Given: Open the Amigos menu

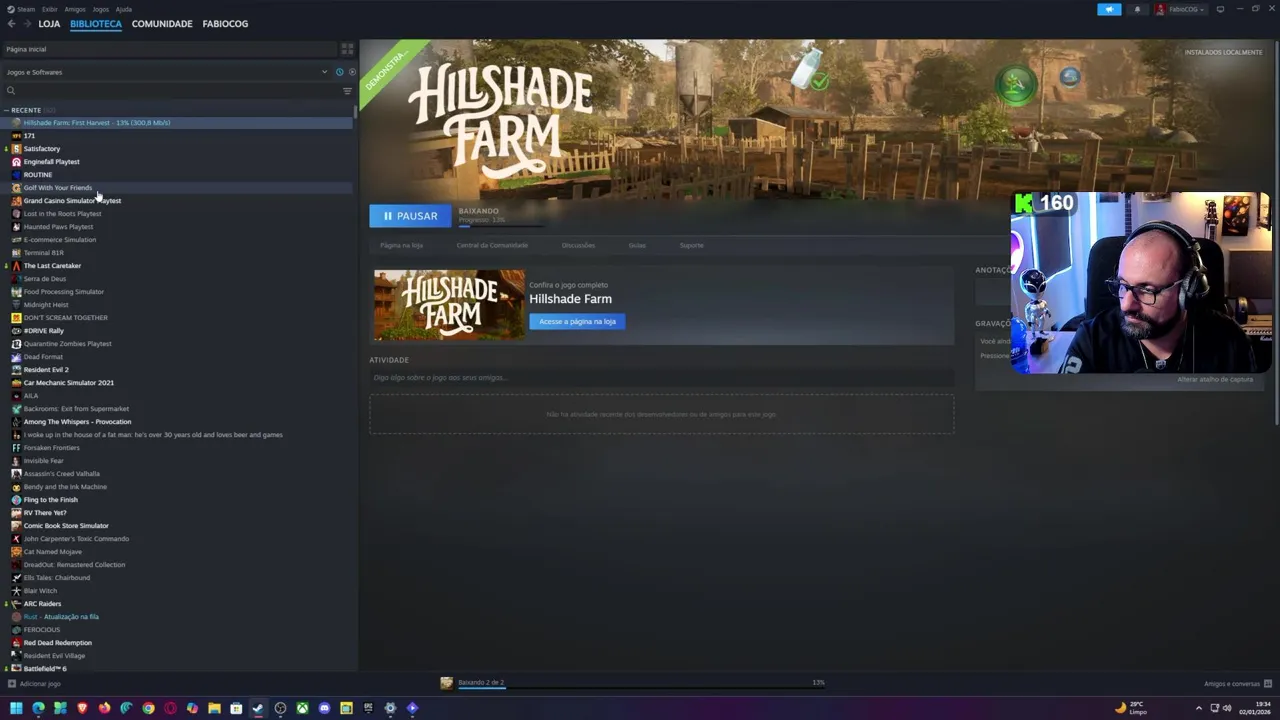Looking at the screenshot, I should tap(75, 9).
